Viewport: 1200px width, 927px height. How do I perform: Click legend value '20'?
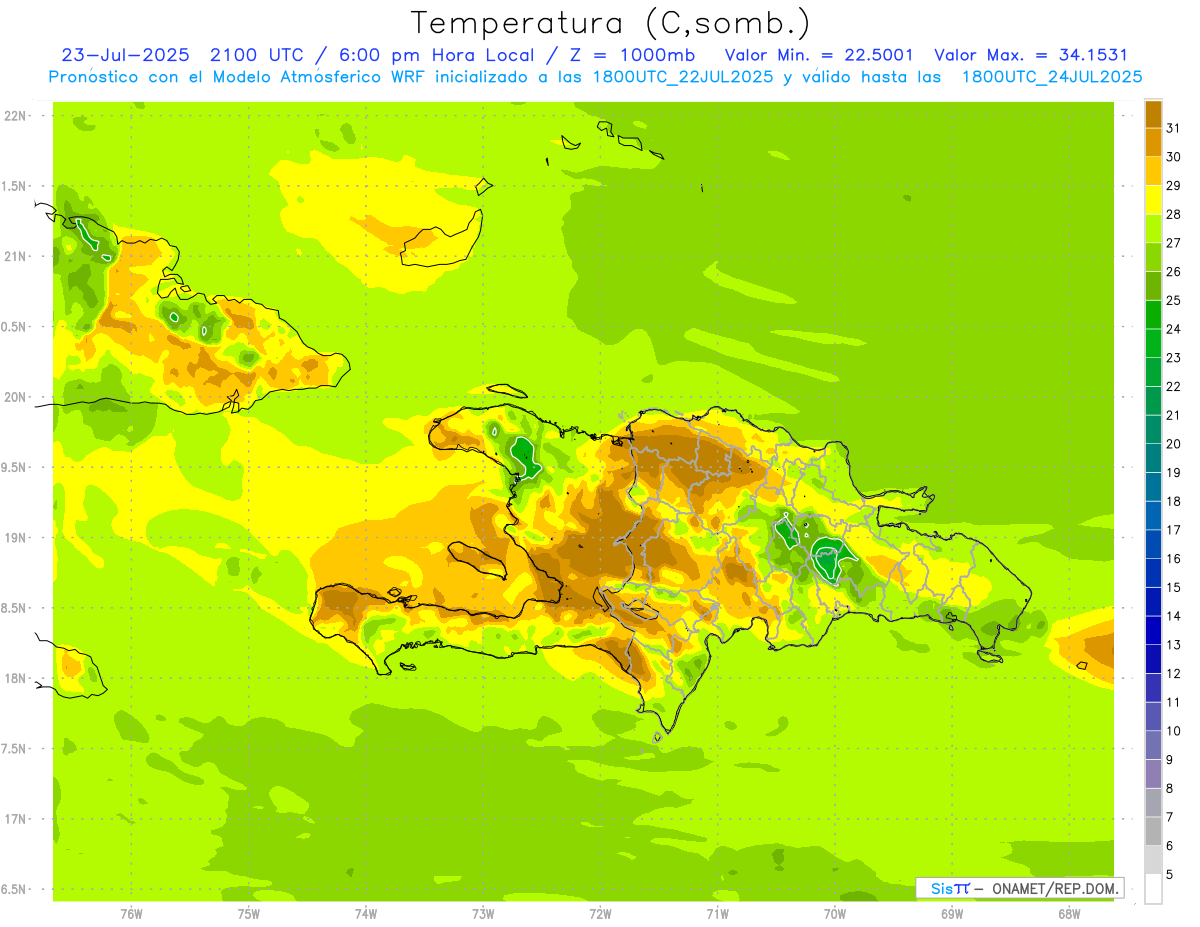[1173, 444]
